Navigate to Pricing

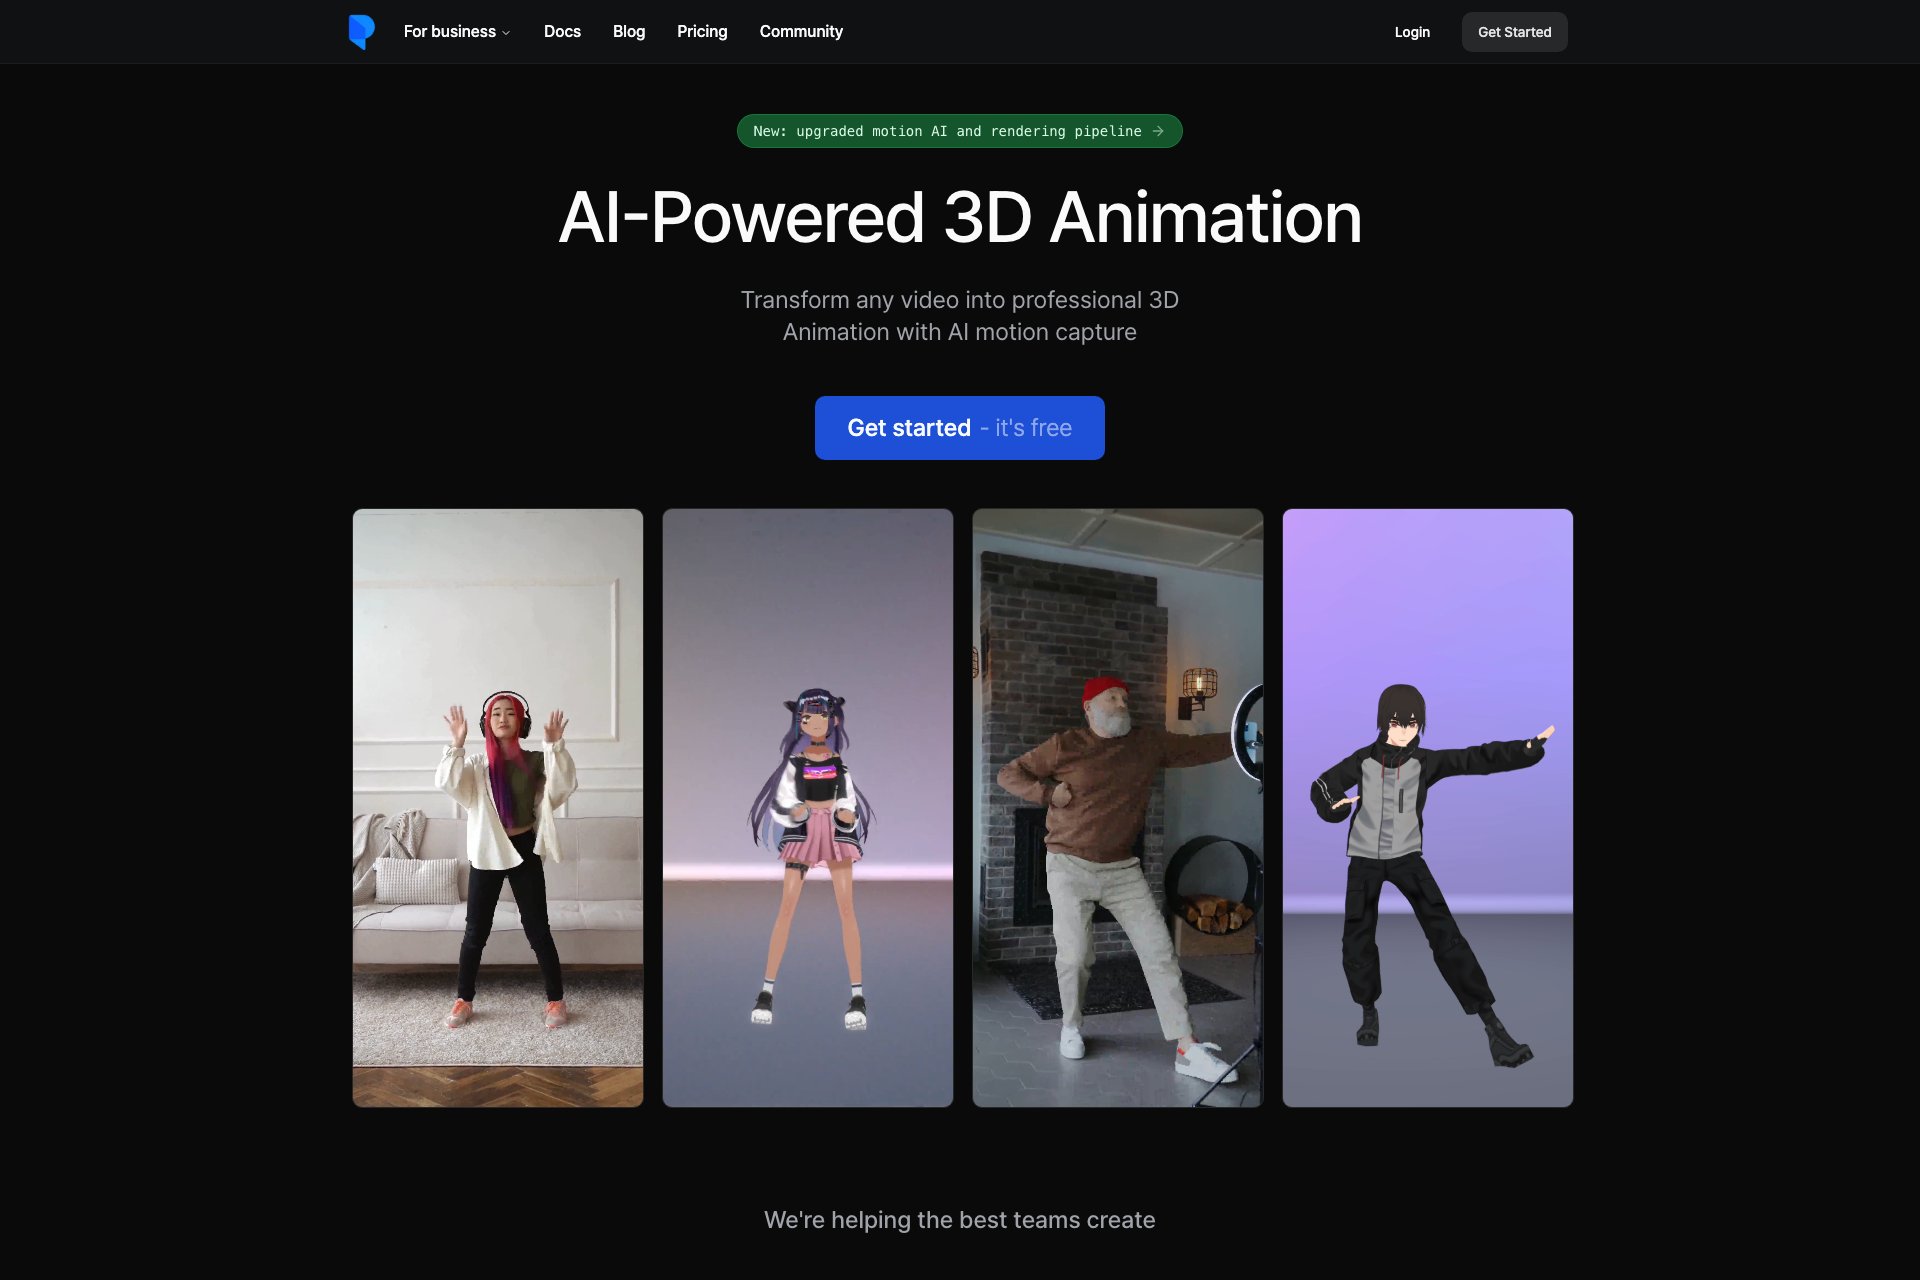(702, 32)
